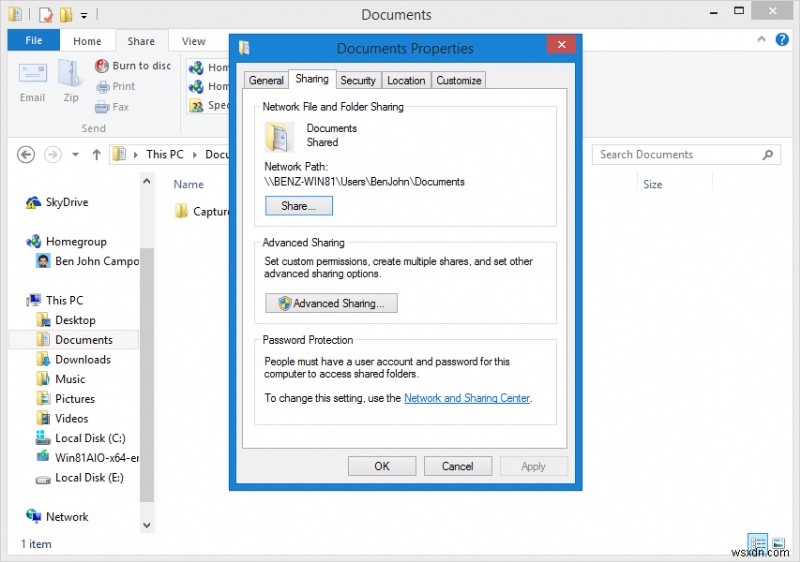This screenshot has width=800, height=562.
Task: Click the search magnifier icon
Action: click(x=767, y=155)
